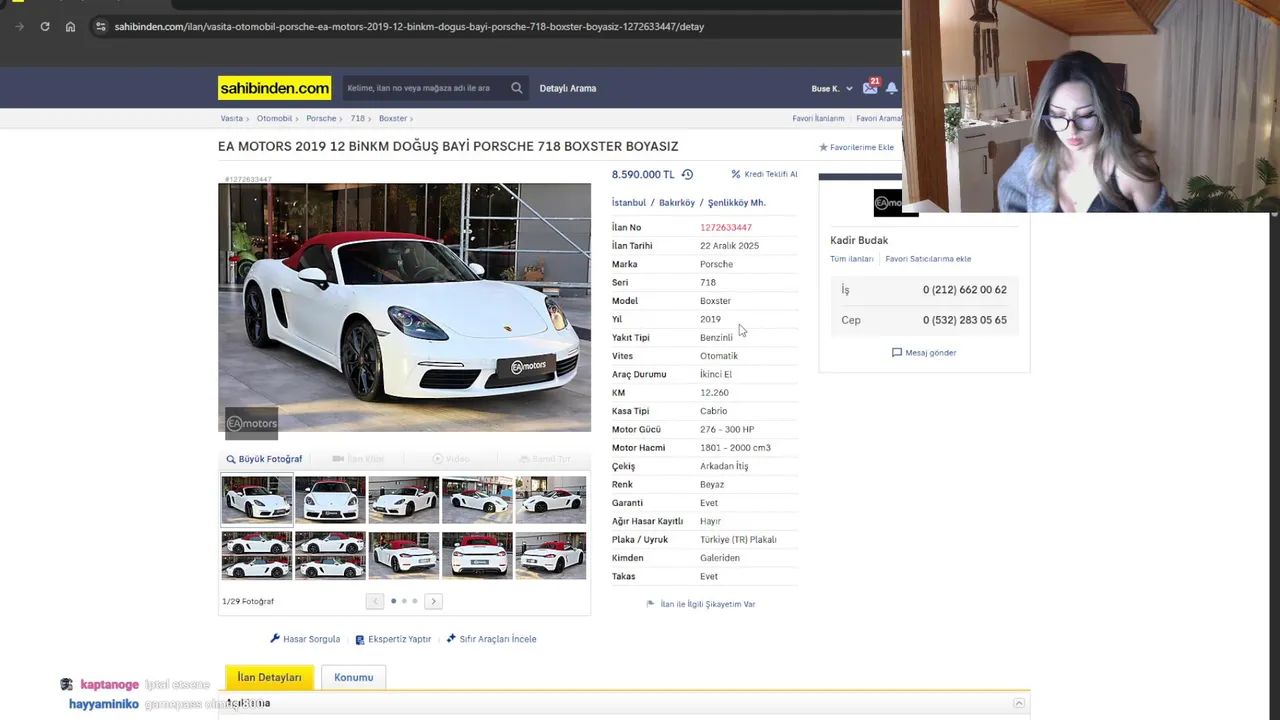Click the sahibinden.com logo
This screenshot has height=720, width=1280.
click(x=274, y=88)
